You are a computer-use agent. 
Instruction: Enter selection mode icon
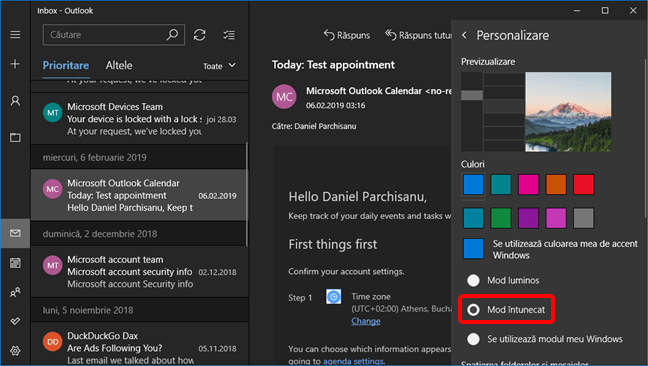(x=229, y=35)
